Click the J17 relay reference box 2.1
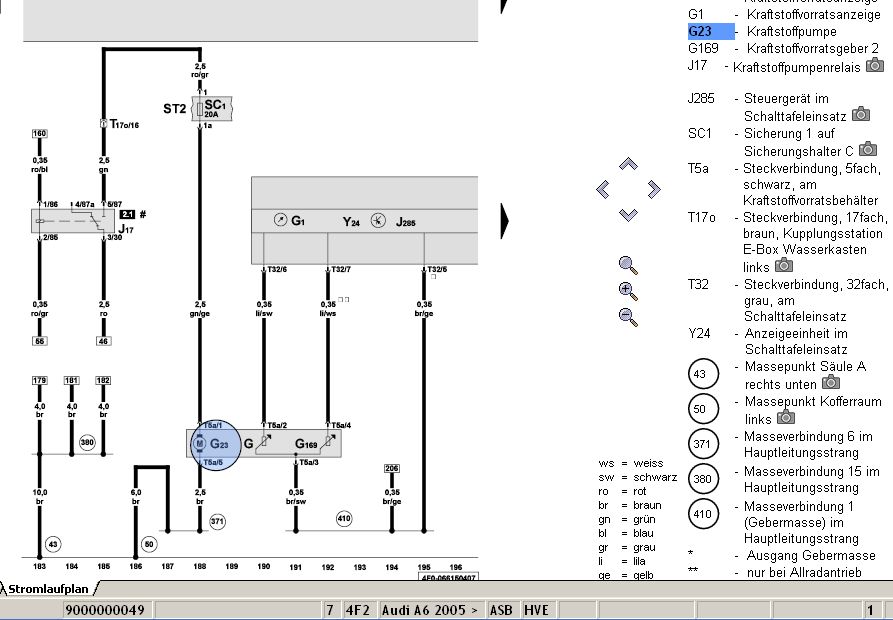Screen dimensions: 893x620 [x=127, y=214]
